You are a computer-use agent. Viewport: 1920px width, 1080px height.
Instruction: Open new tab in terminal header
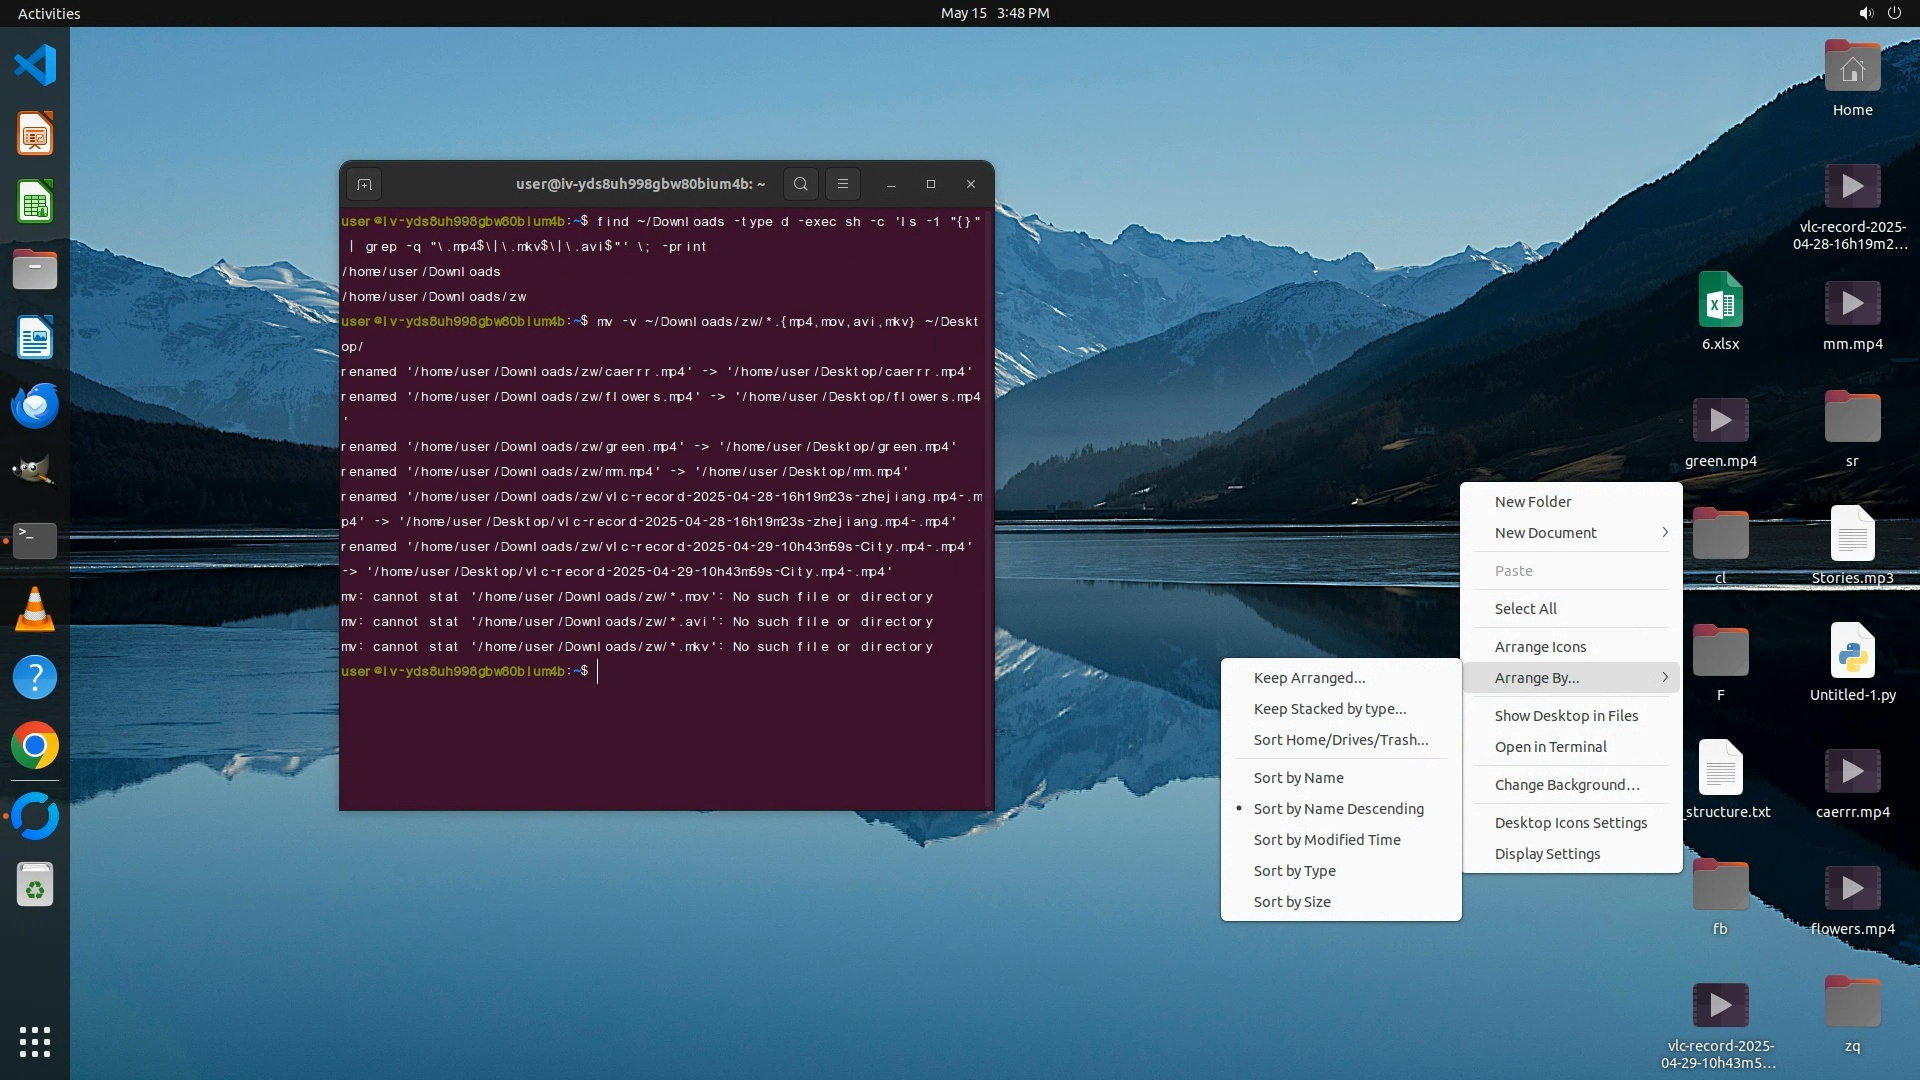click(x=364, y=184)
